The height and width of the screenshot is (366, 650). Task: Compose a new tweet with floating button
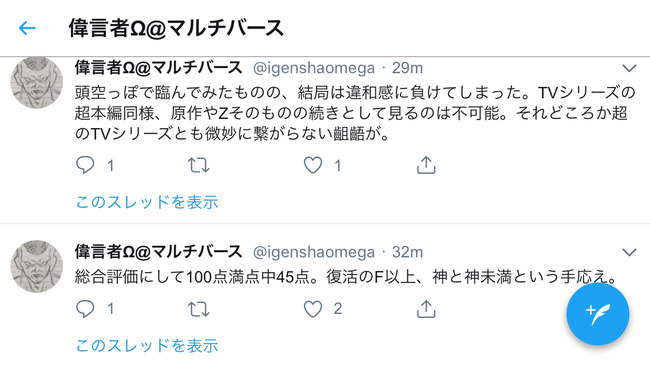coord(597,314)
